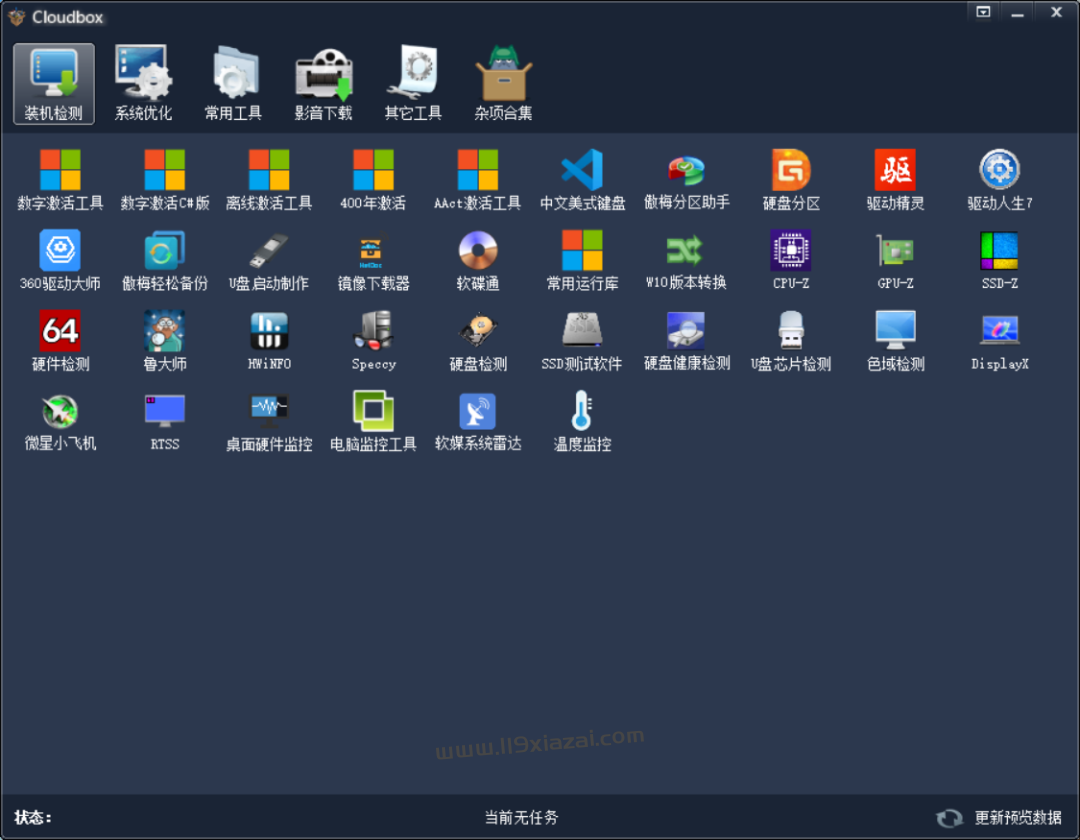Minimize the Cloudbox window

[x=1018, y=12]
